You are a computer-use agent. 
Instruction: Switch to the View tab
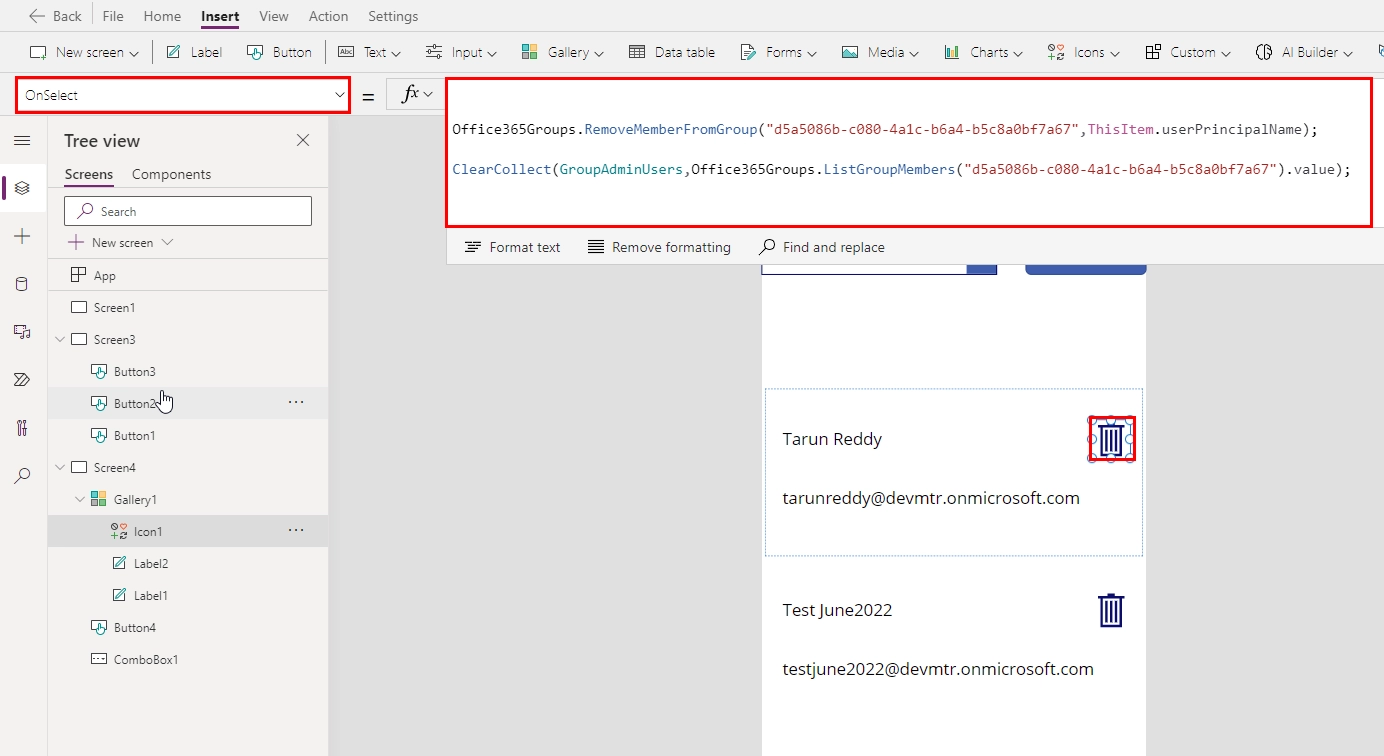click(x=274, y=16)
